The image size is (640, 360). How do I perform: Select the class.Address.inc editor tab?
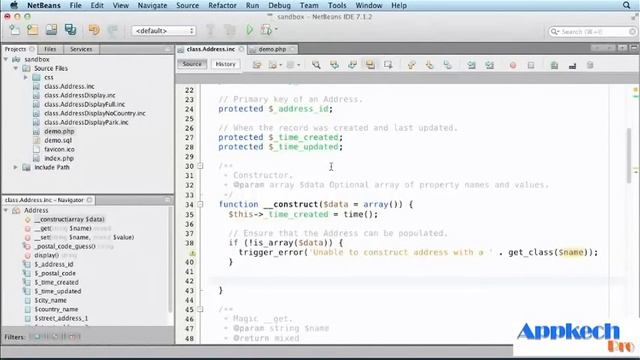(x=211, y=49)
